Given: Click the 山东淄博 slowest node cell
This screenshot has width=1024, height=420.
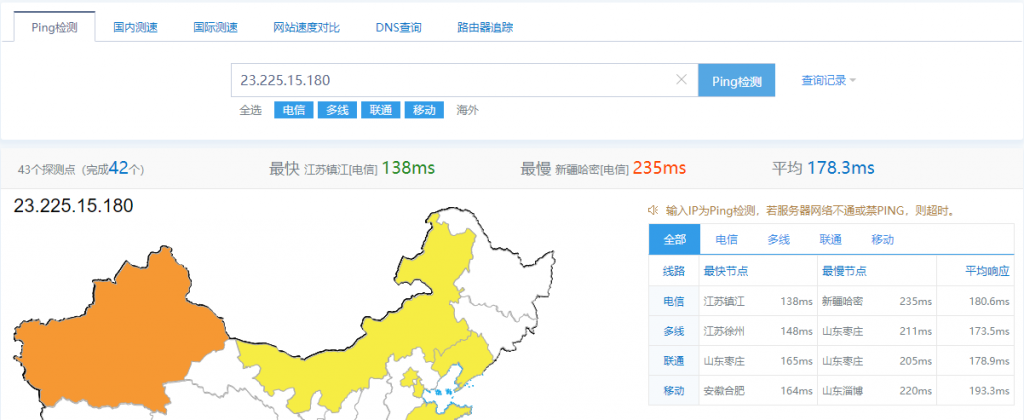Looking at the screenshot, I should click(842, 391).
